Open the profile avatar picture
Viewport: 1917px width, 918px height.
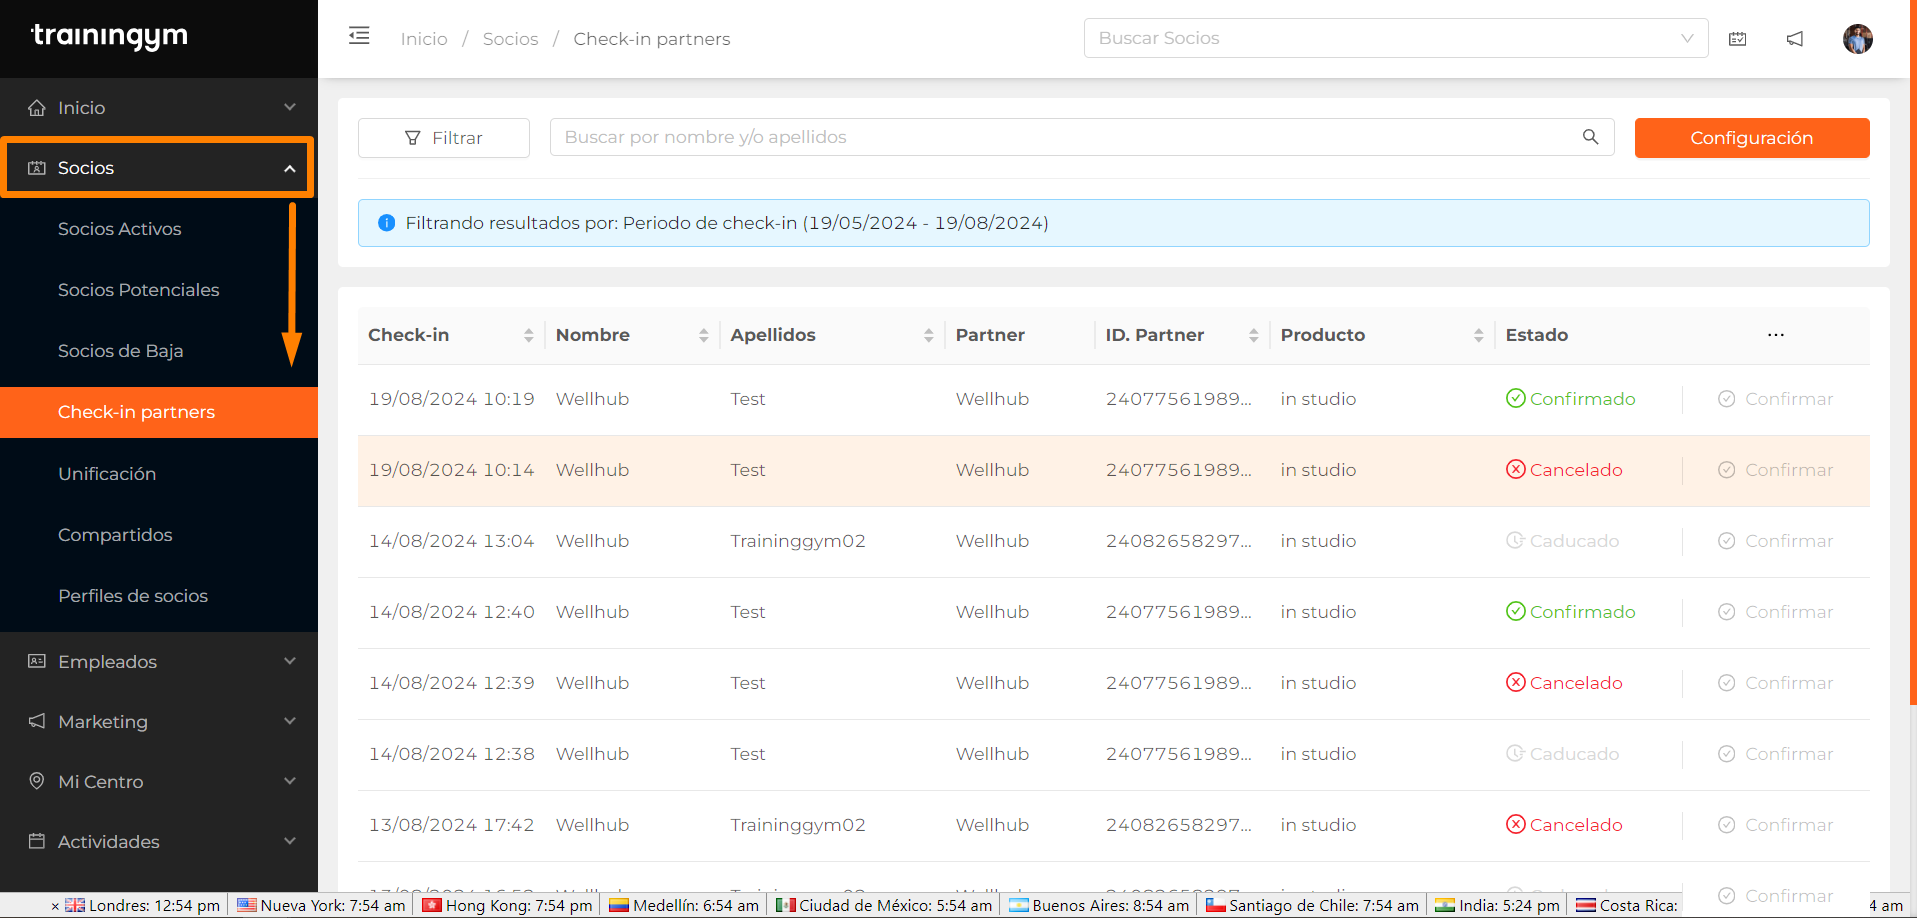click(x=1857, y=38)
